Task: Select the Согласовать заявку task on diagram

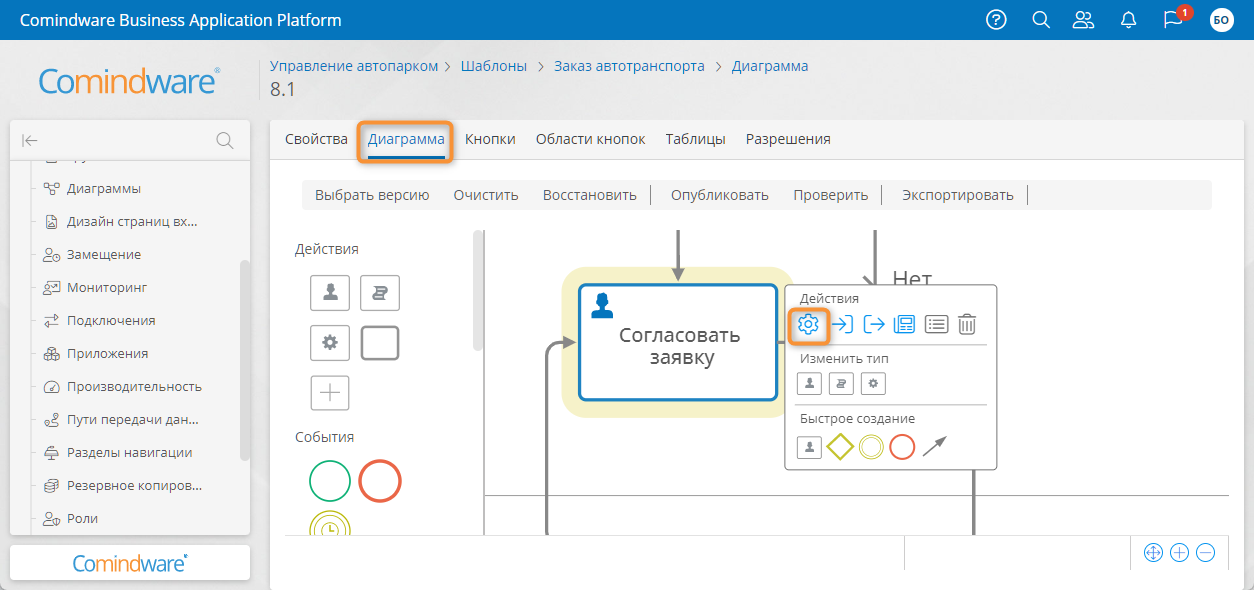Action: click(x=678, y=342)
